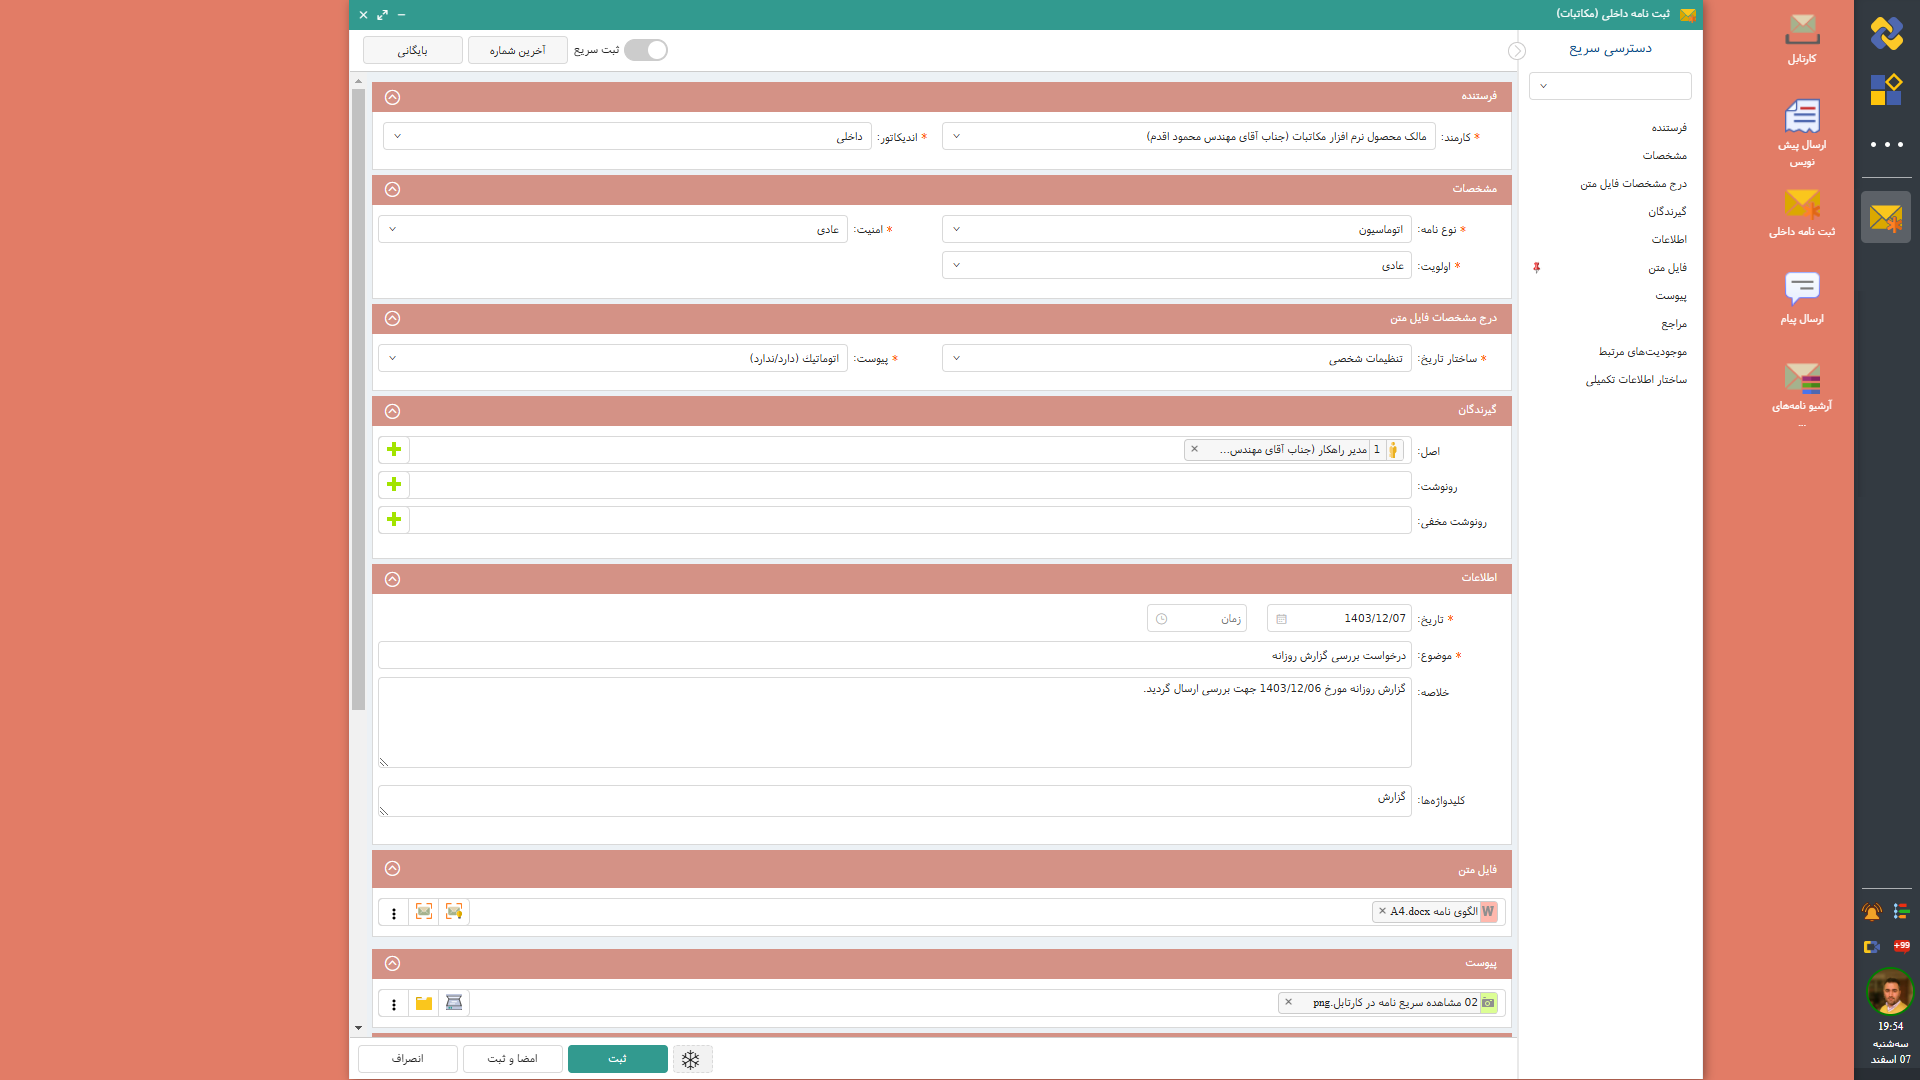1920x1080 pixels.
Task: Open the ارسال پیام message icon
Action: [1802, 289]
